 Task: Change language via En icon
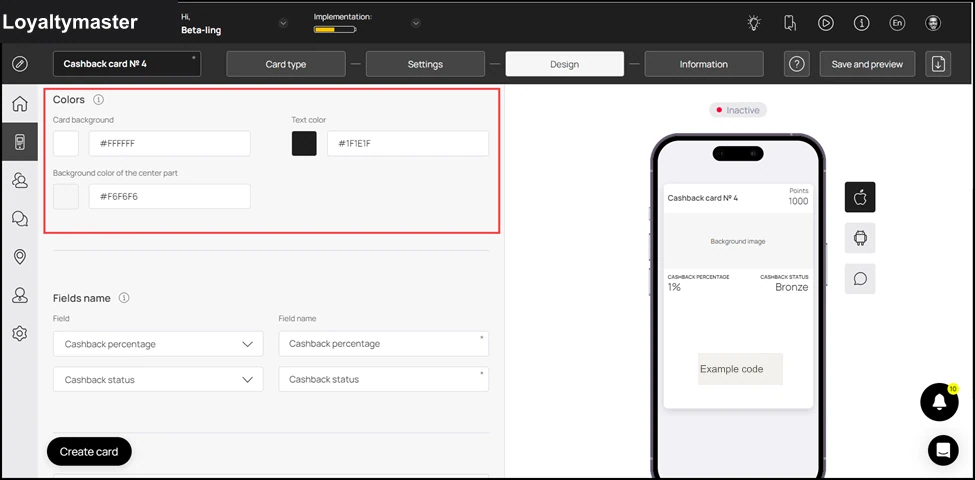point(897,24)
